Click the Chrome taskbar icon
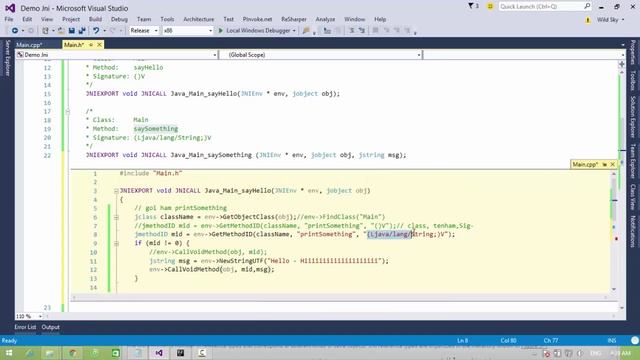This screenshot has height=360, width=640. click(x=73, y=353)
